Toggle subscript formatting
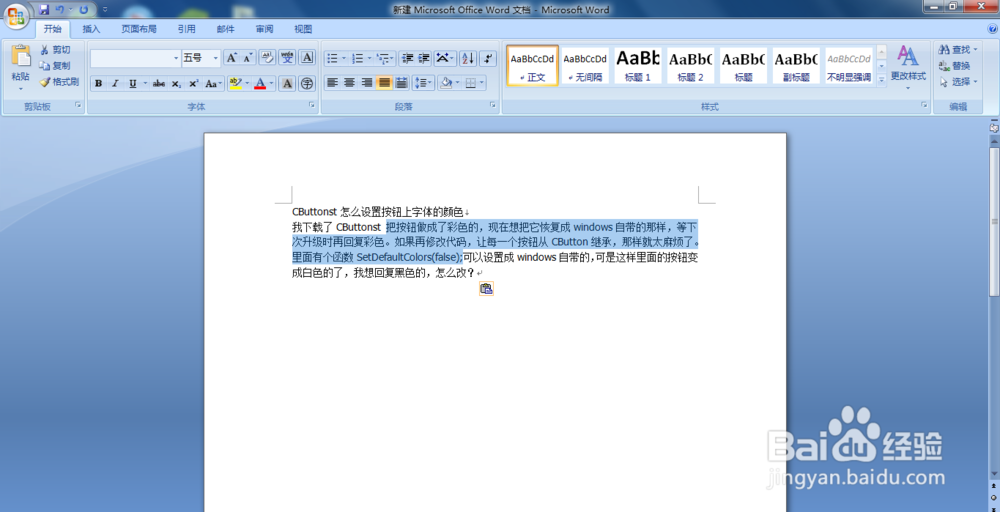The height and width of the screenshot is (512, 1000). [176, 84]
